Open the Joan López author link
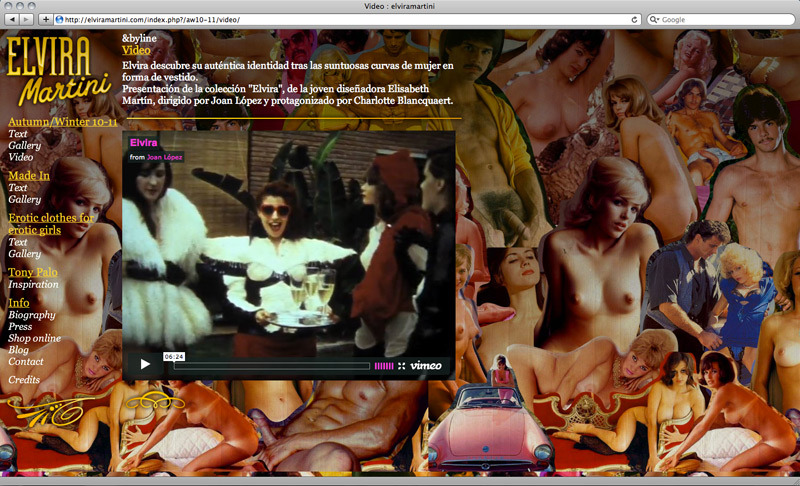 point(164,157)
